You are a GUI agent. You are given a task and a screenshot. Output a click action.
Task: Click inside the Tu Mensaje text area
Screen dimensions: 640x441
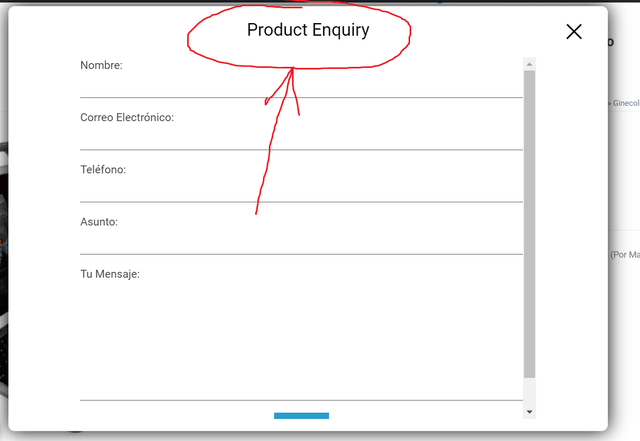coord(301,341)
